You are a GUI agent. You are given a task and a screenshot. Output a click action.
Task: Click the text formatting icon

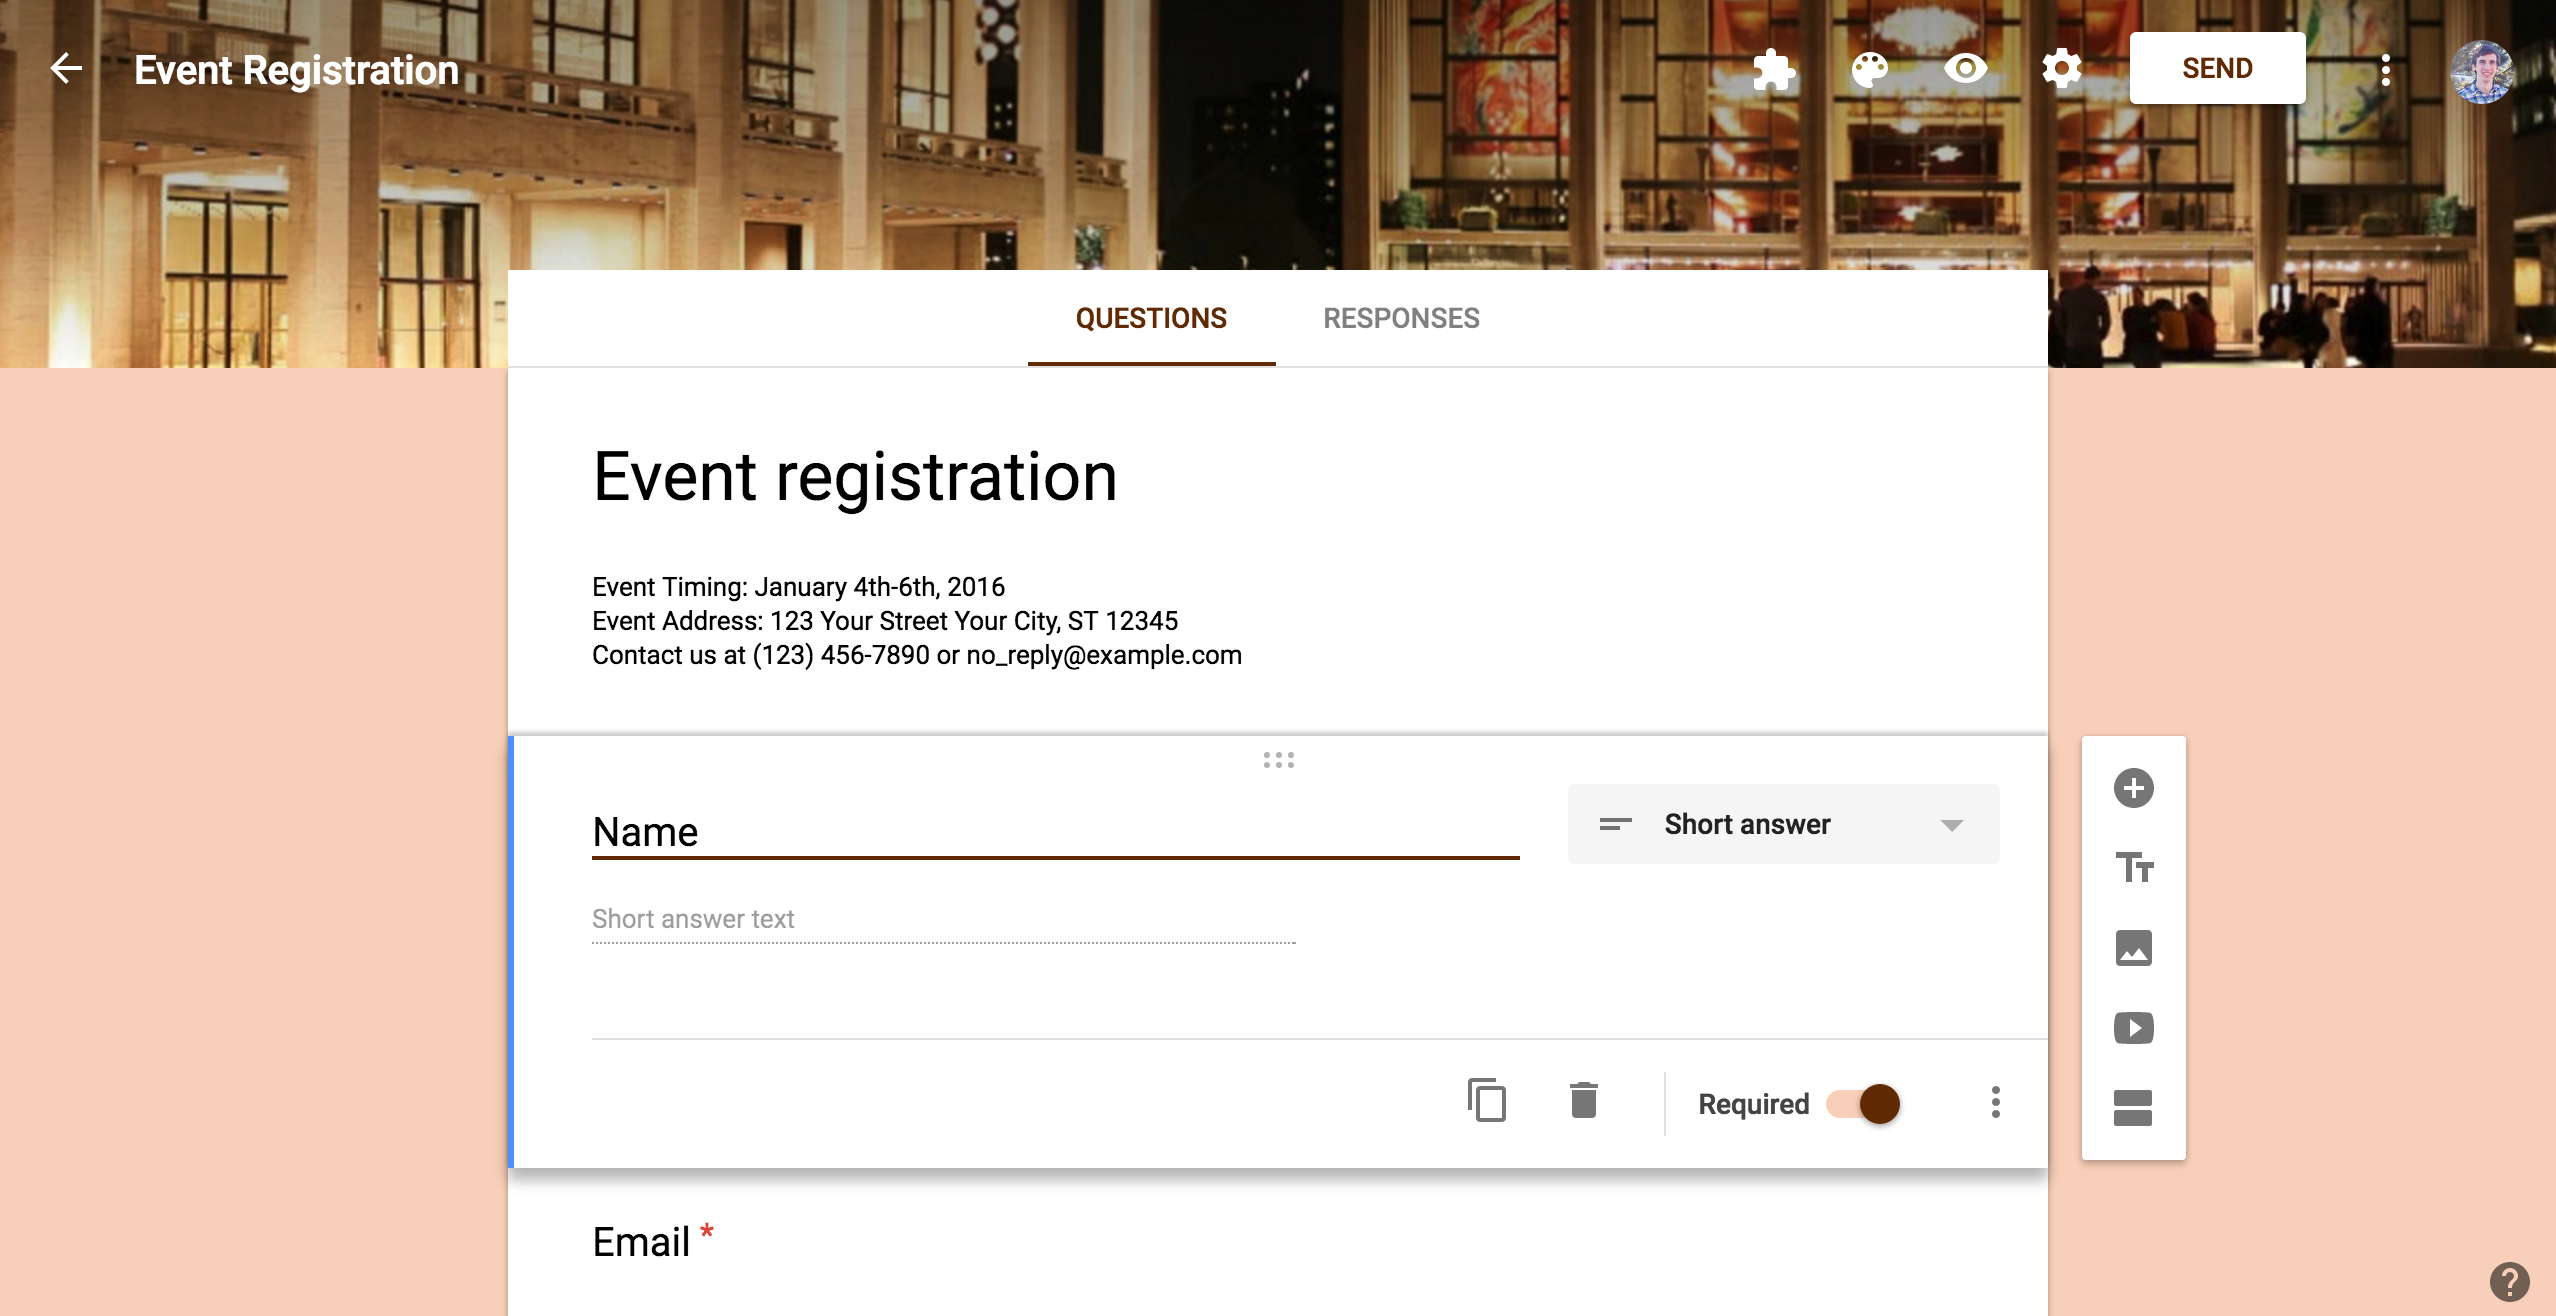(2135, 866)
